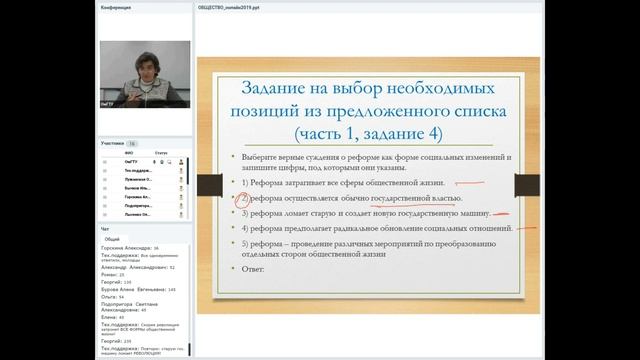The image size is (640, 360).
Task: Click slide statement 4 about радикальное обновление
Action: point(377,229)
